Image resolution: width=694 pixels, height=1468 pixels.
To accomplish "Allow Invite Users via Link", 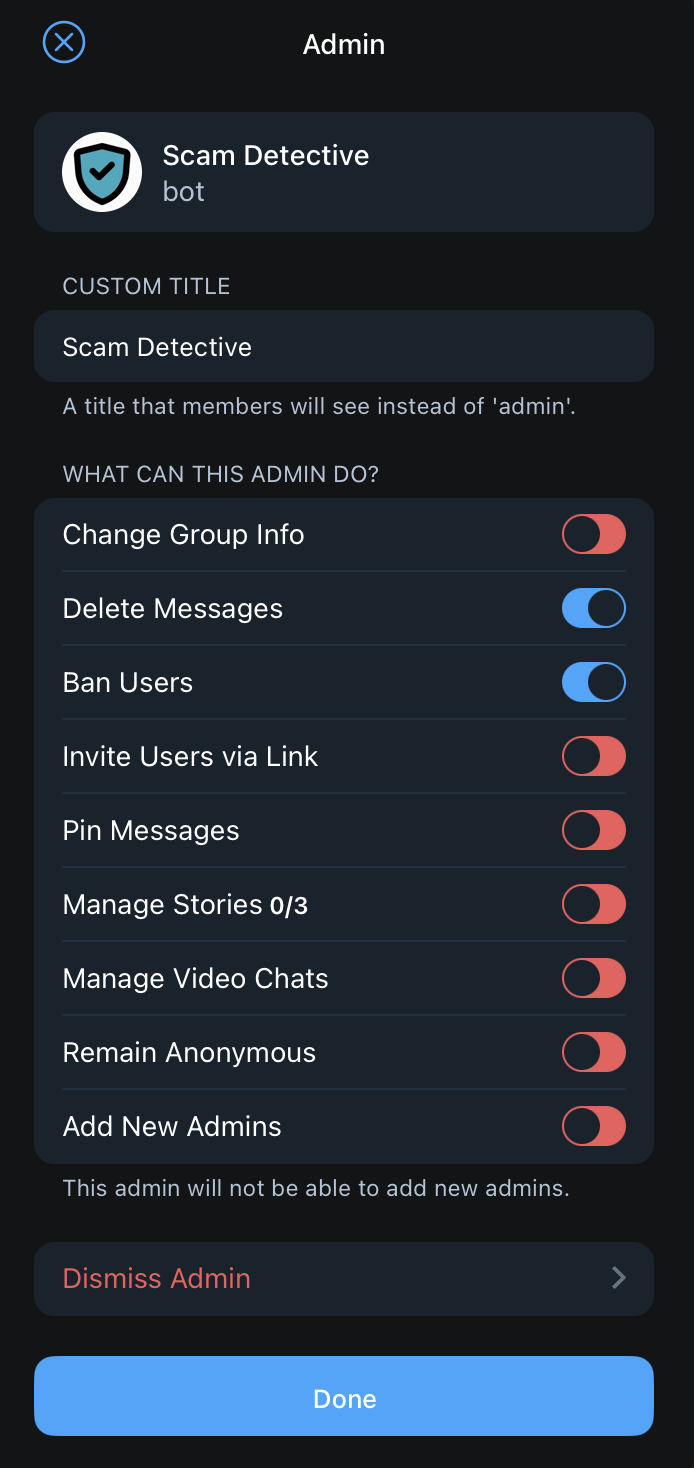I will [593, 756].
